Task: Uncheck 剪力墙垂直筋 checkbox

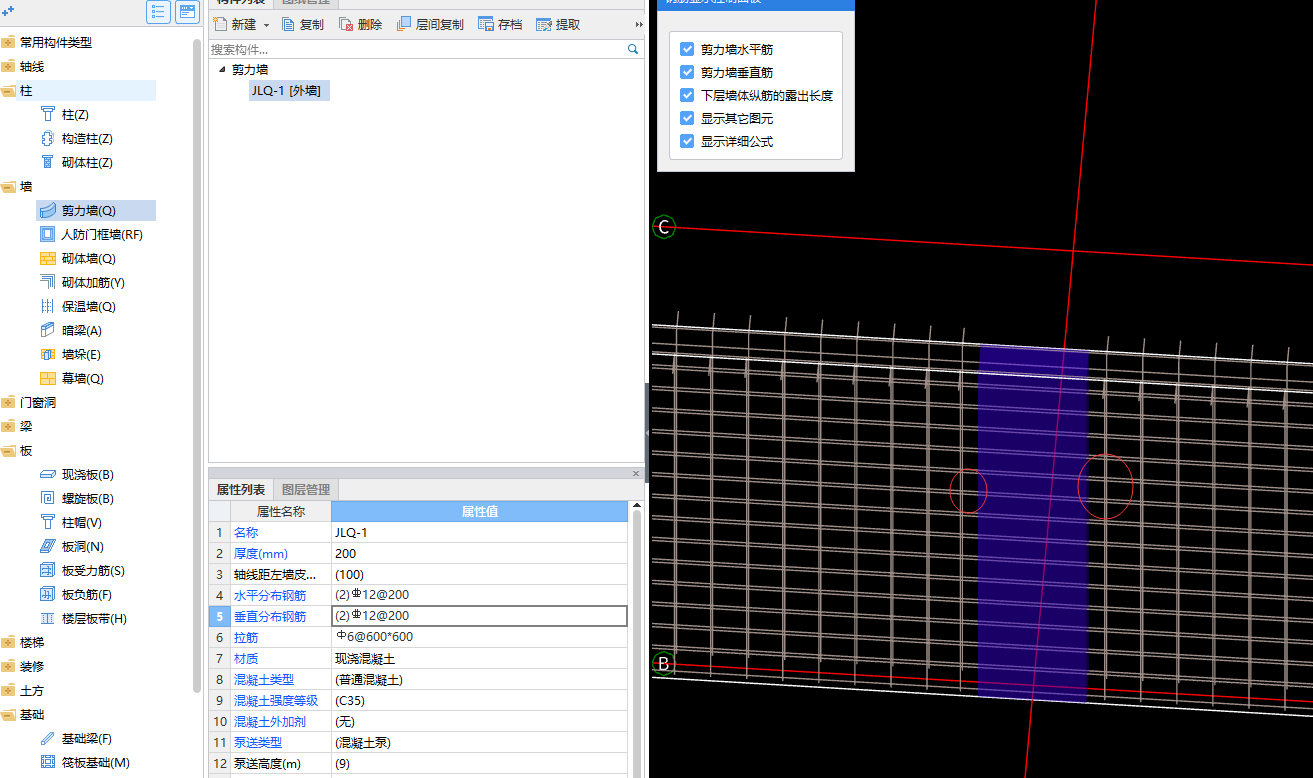Action: coord(687,72)
